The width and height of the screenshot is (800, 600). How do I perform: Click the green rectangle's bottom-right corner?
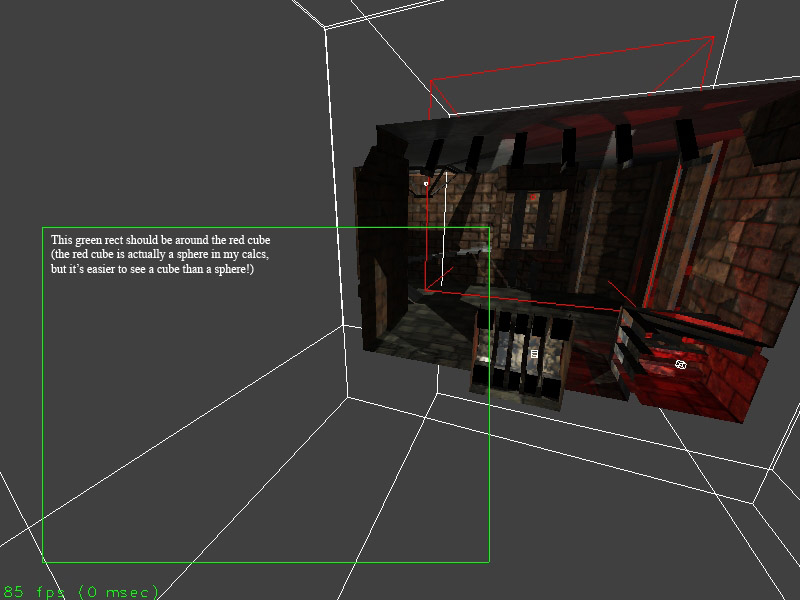coord(489,562)
